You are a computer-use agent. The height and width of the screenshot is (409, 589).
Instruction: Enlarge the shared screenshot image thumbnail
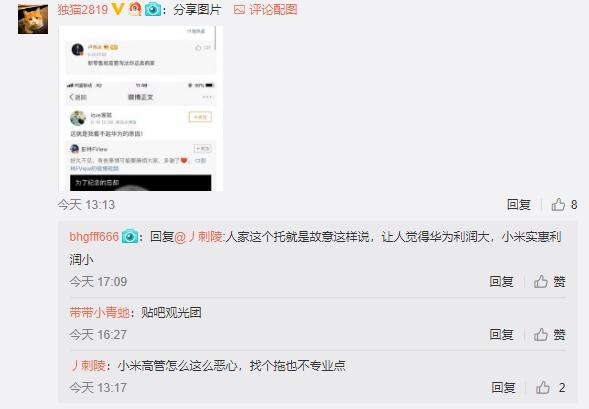[140, 108]
